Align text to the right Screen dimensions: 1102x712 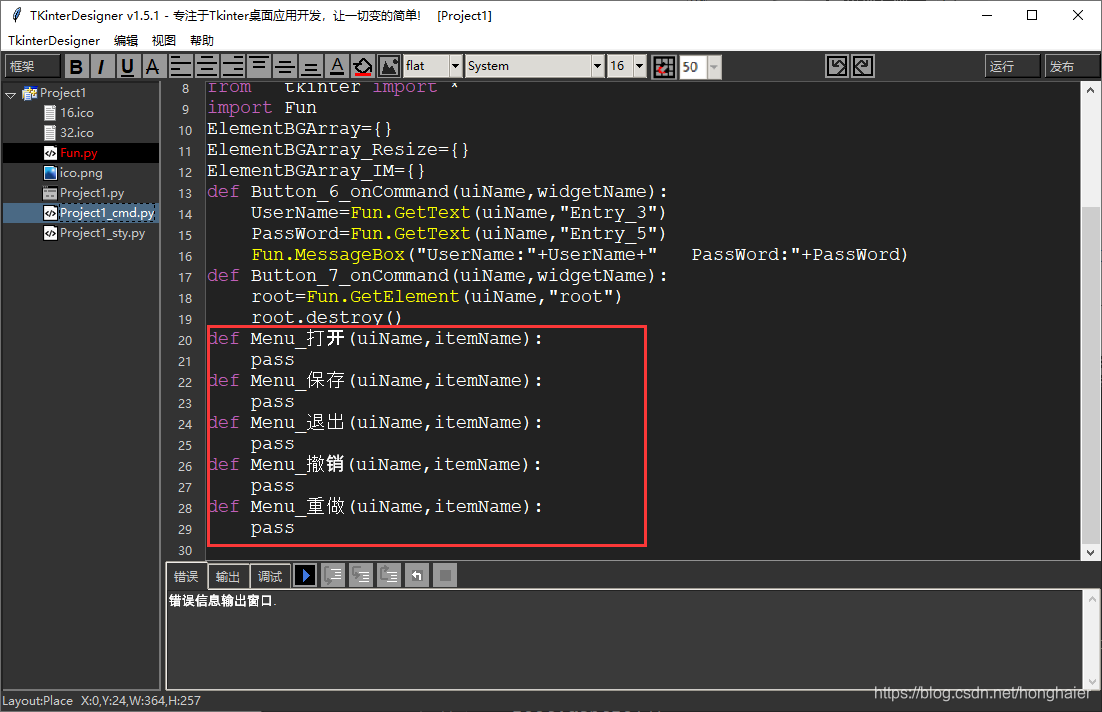pyautogui.click(x=233, y=67)
